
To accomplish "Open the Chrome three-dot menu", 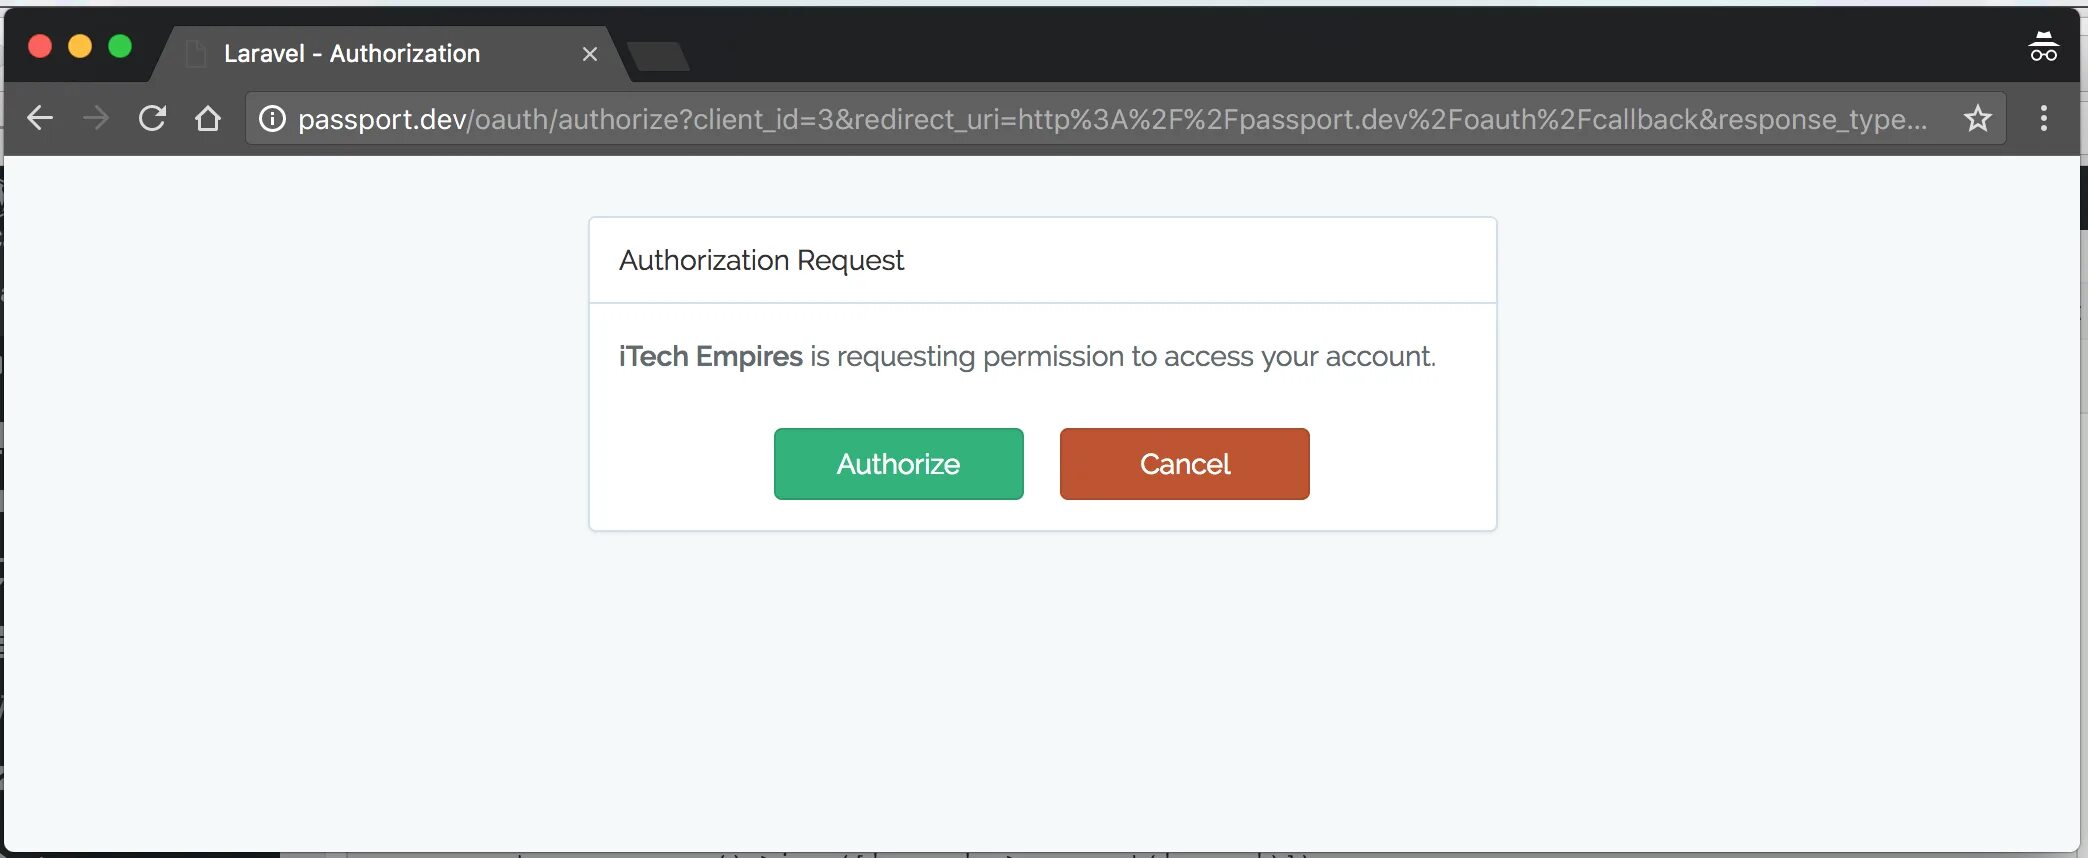I will 2044,118.
